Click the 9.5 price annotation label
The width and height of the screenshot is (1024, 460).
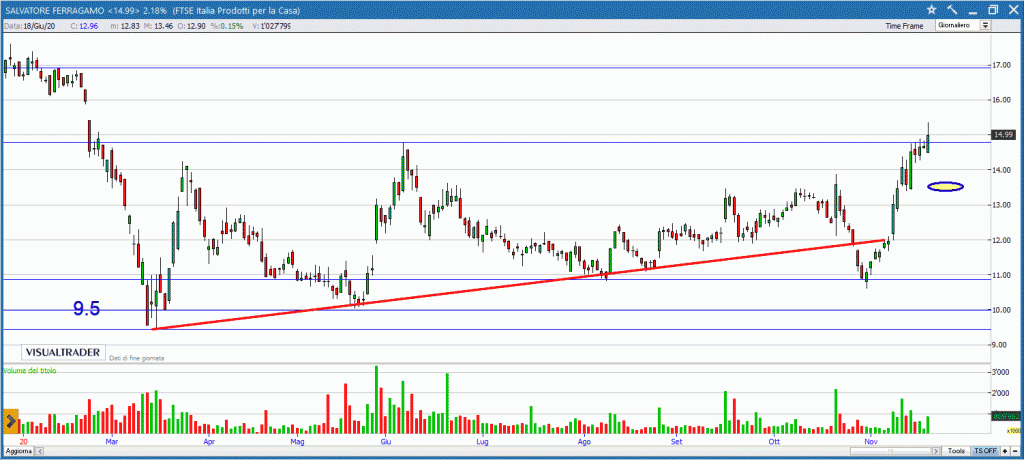pos(86,309)
